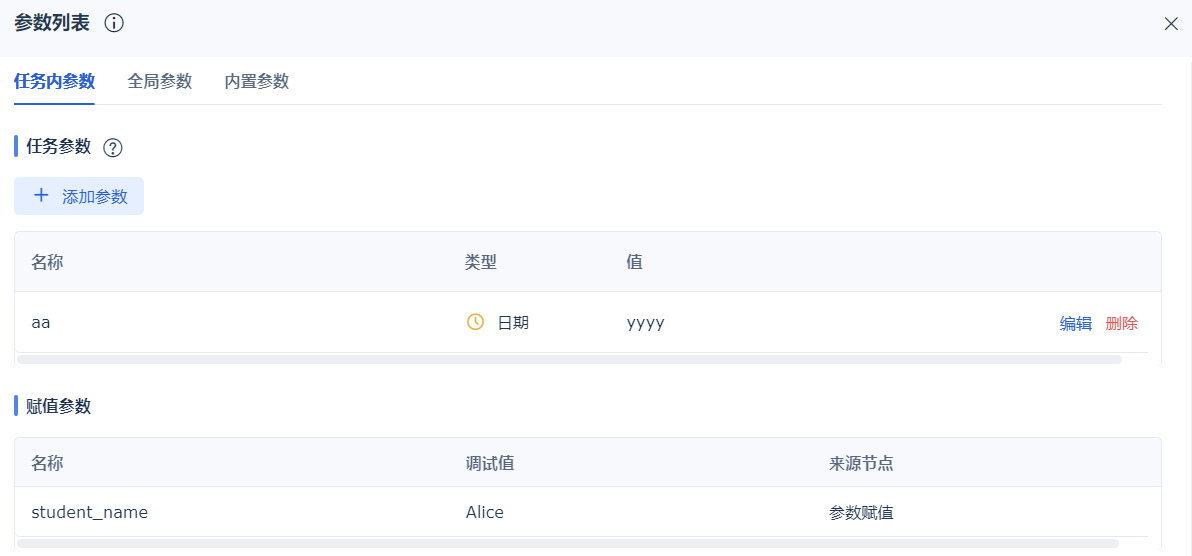Click the task parameter table horizontal scrollbar
This screenshot has height=556, width=1192.
(570, 359)
